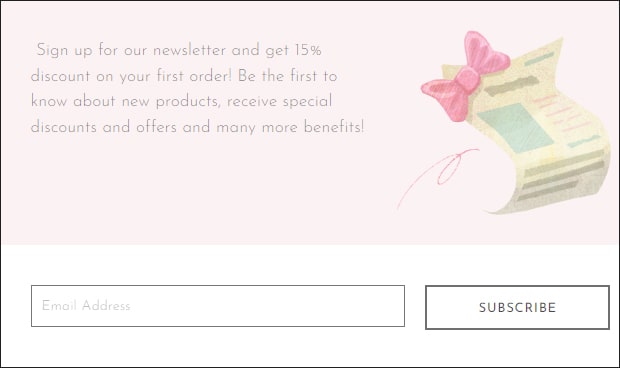The height and width of the screenshot is (368, 620).
Task: Click the SUBSCRIBE button
Action: (x=517, y=307)
